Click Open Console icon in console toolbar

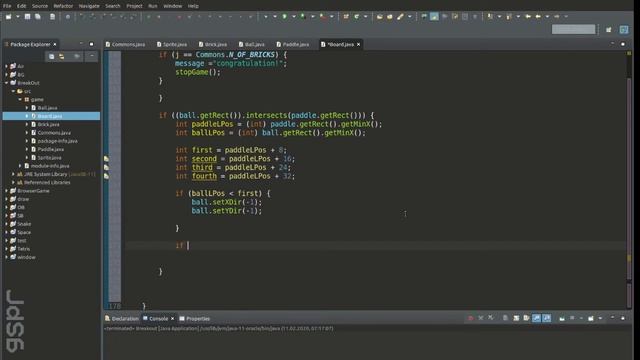coord(591,318)
